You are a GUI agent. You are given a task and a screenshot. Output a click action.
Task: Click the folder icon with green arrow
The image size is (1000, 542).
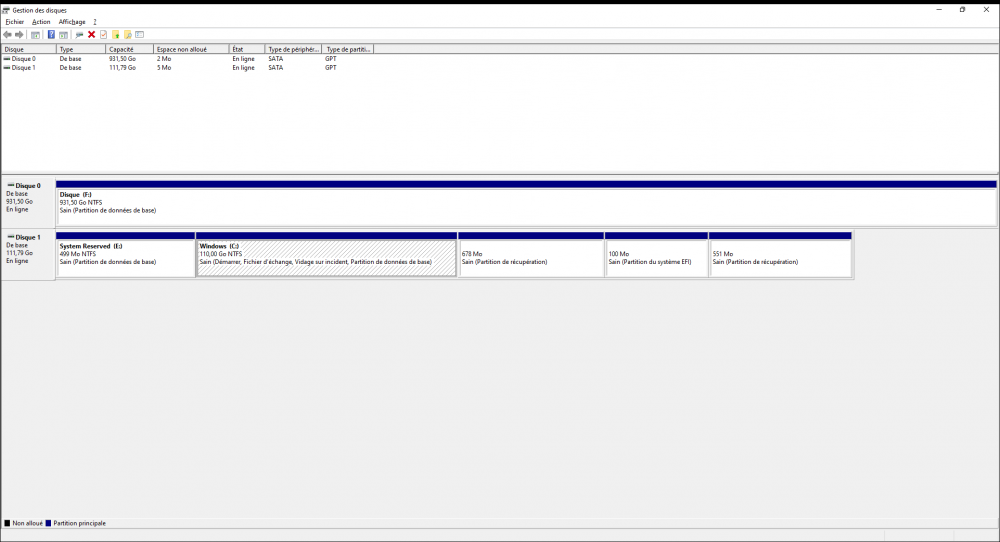(x=116, y=35)
